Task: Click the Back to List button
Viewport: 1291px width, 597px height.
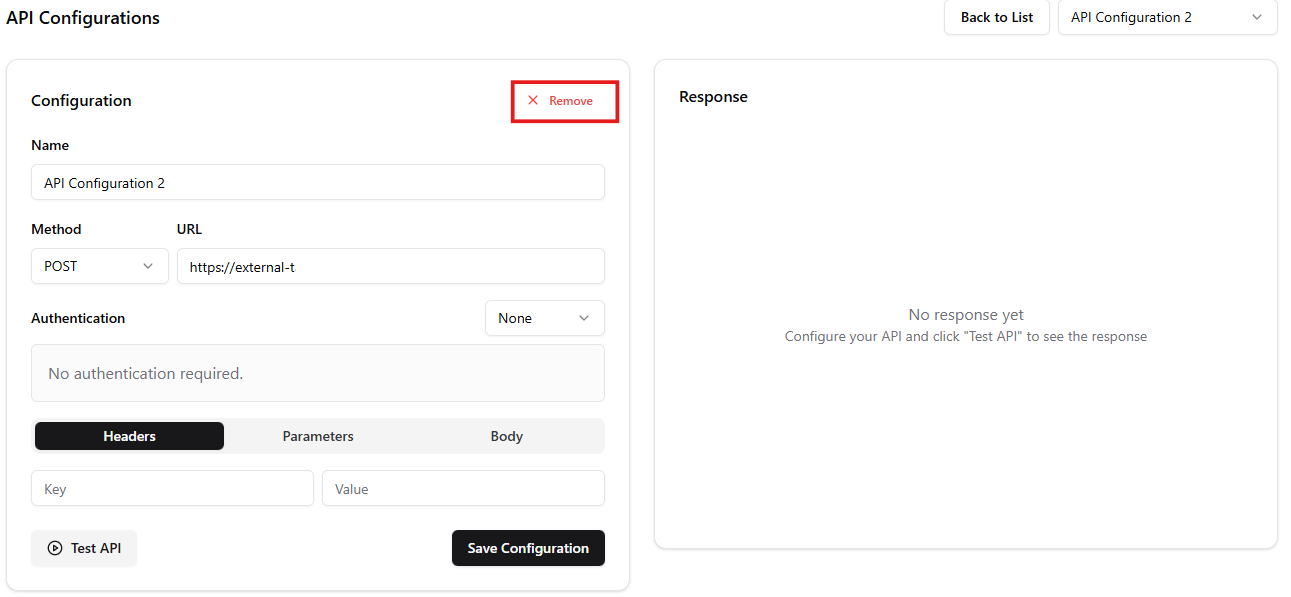Action: tap(996, 17)
